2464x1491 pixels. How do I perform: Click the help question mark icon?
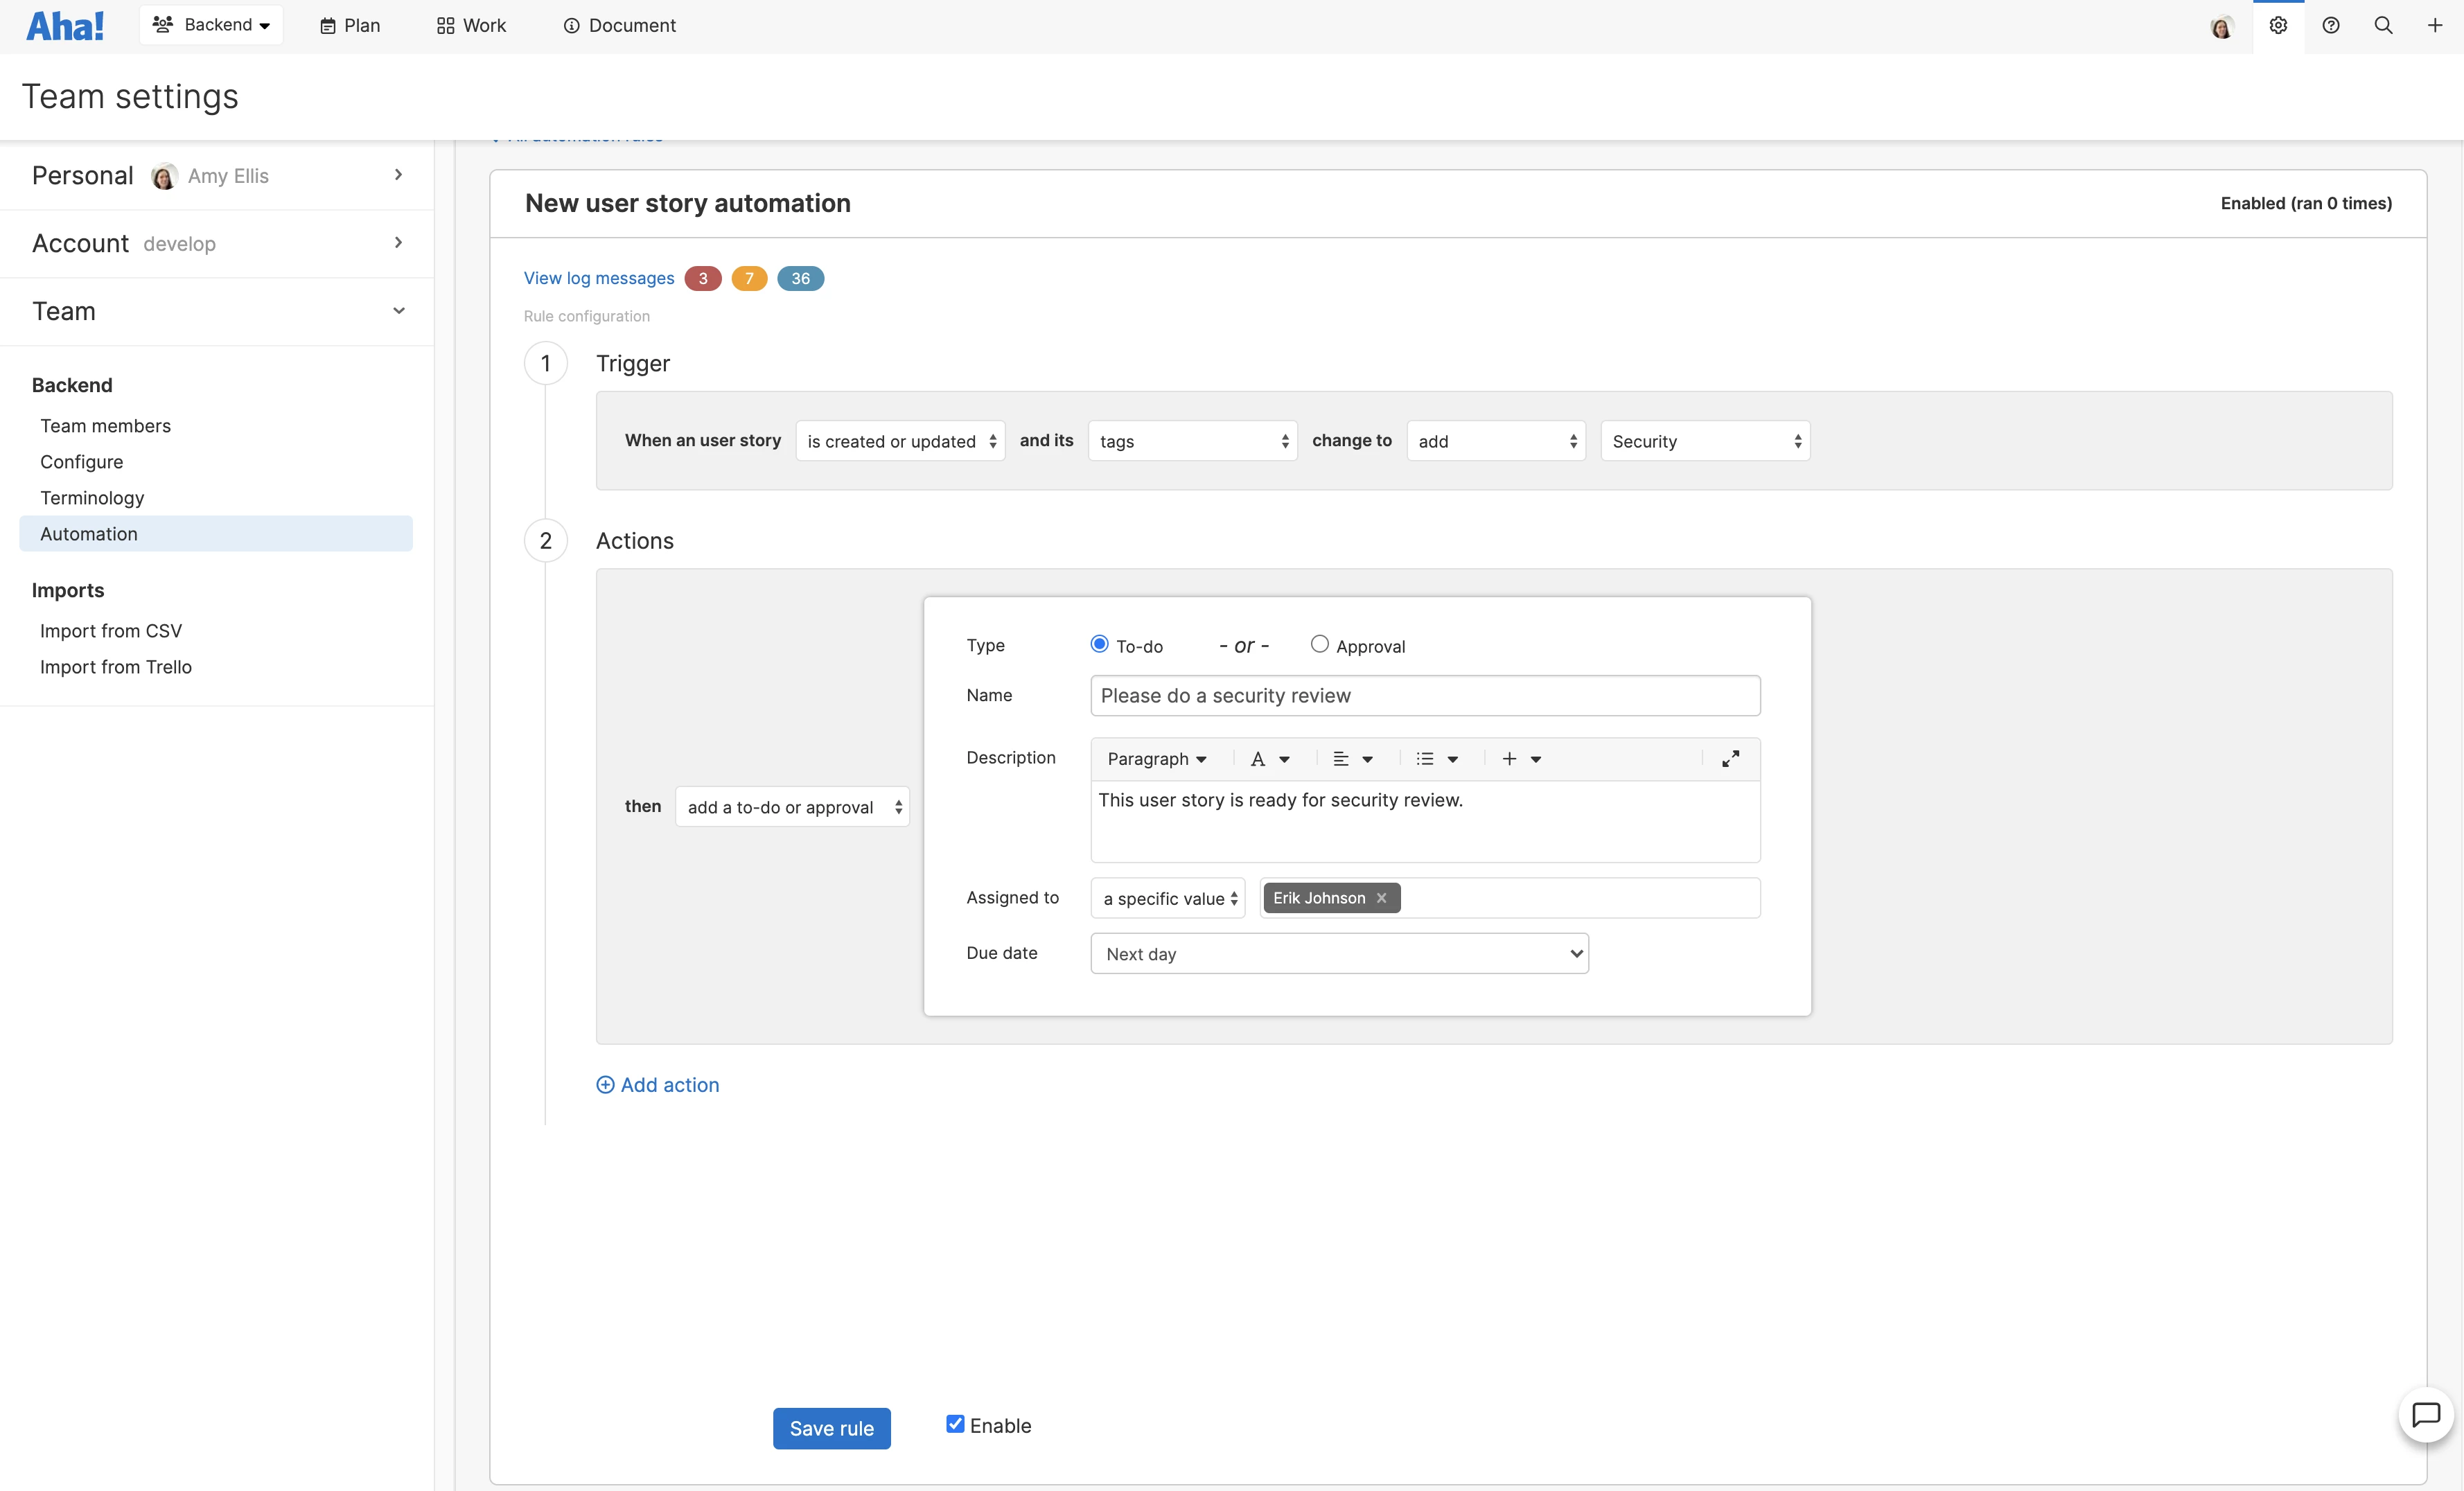pos(2331,26)
